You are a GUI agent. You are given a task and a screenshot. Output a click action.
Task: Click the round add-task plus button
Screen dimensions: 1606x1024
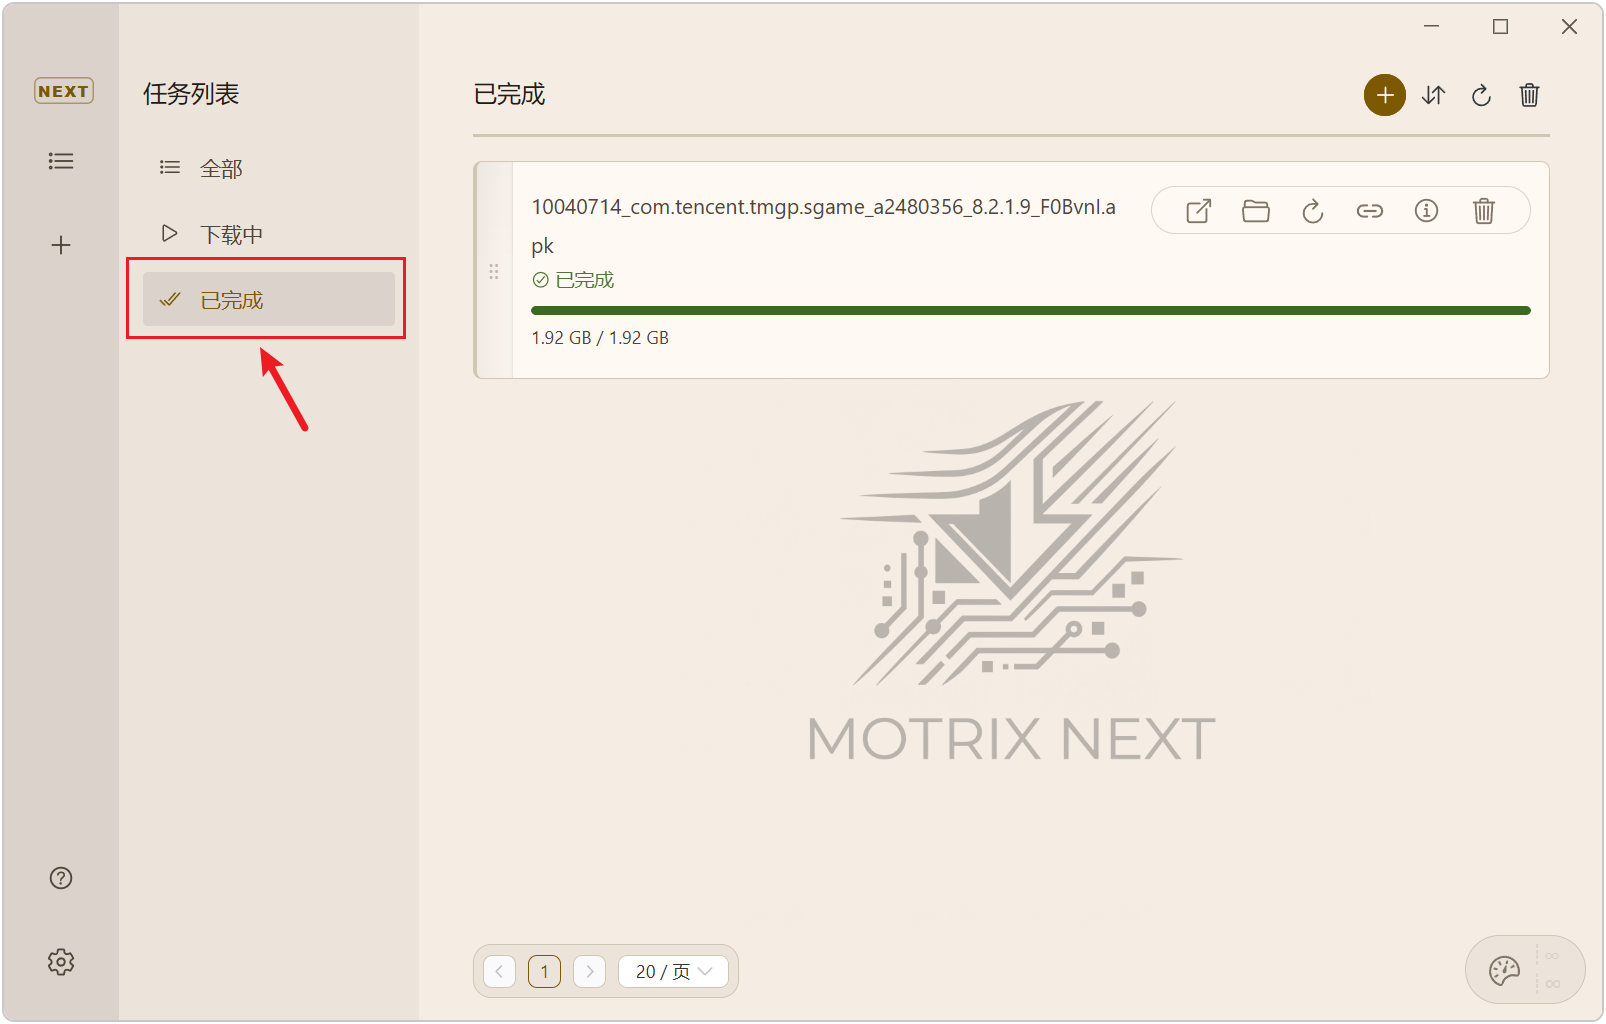[1385, 95]
